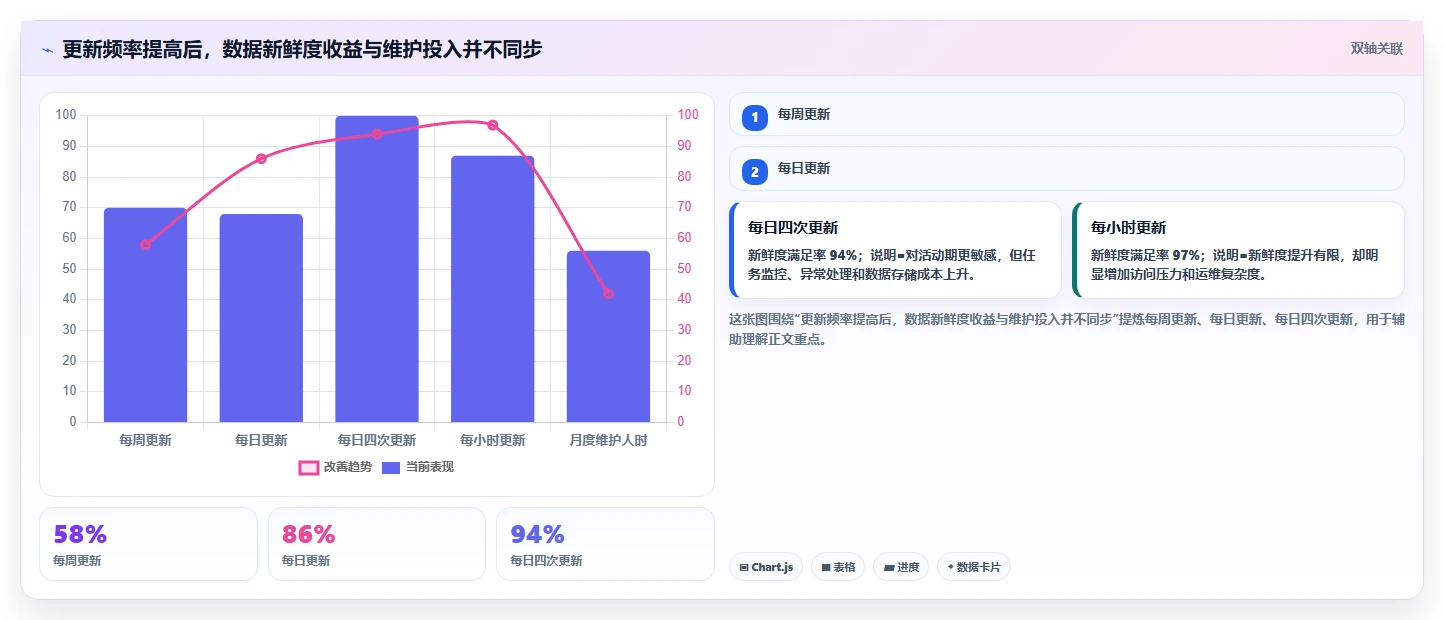Select the 每日四次更新 detail card
This screenshot has width=1444, height=620.
895,250
